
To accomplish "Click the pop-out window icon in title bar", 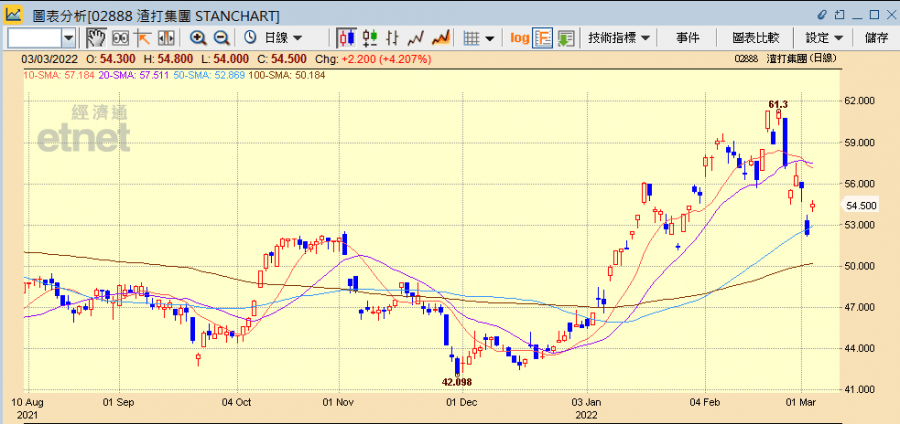I will (839, 14).
